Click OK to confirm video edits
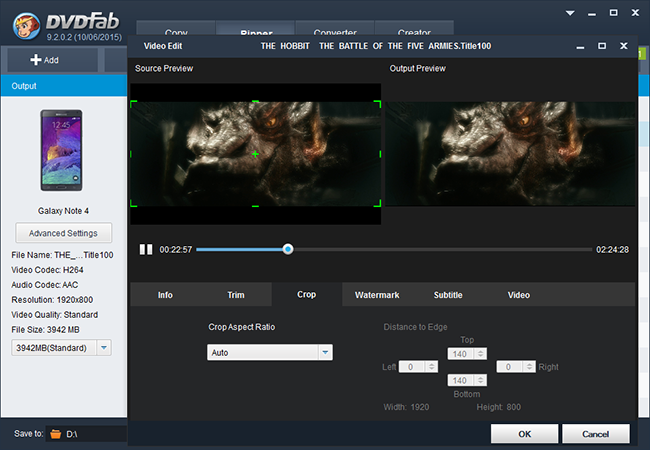The width and height of the screenshot is (650, 450). point(524,434)
